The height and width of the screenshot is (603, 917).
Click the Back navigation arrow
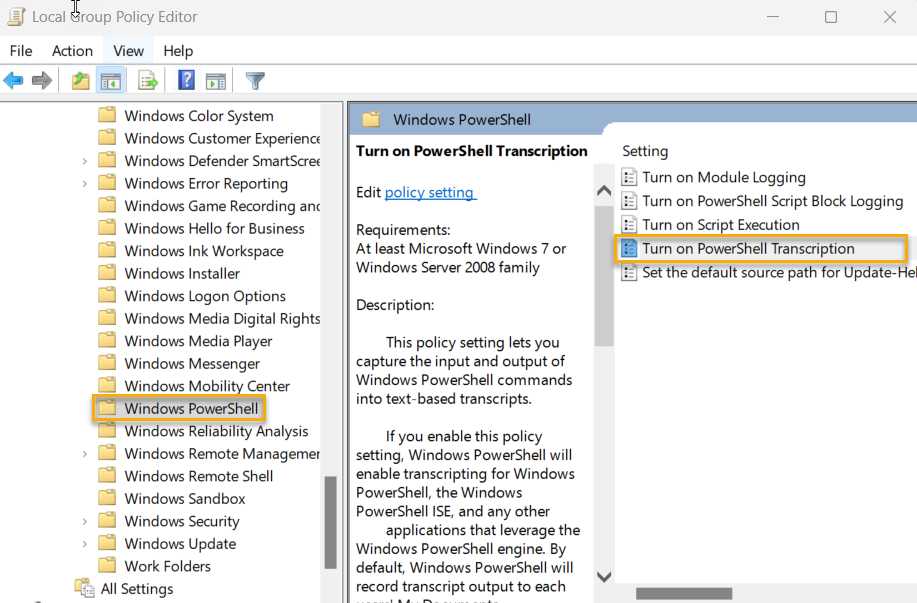pos(13,81)
